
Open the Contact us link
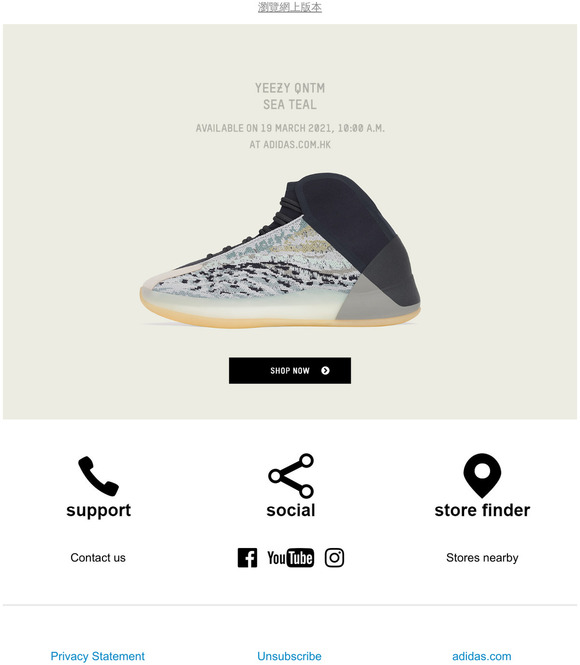[98, 558]
